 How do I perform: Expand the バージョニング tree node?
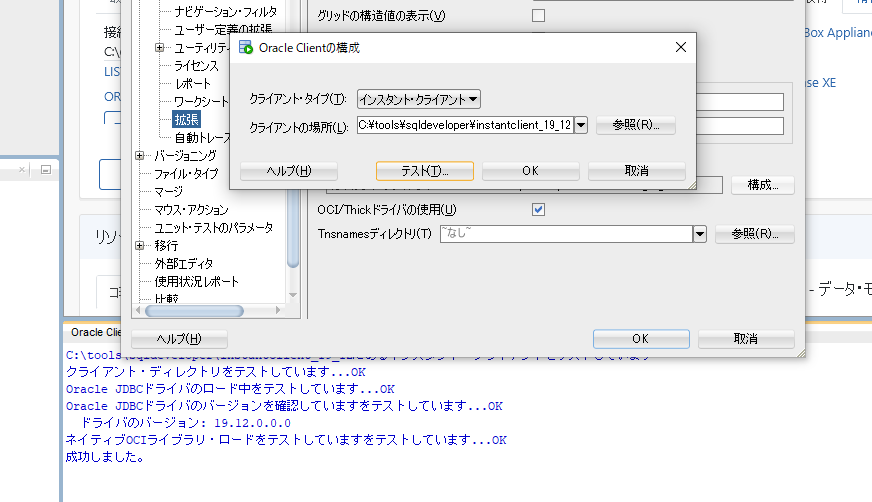coord(140,155)
